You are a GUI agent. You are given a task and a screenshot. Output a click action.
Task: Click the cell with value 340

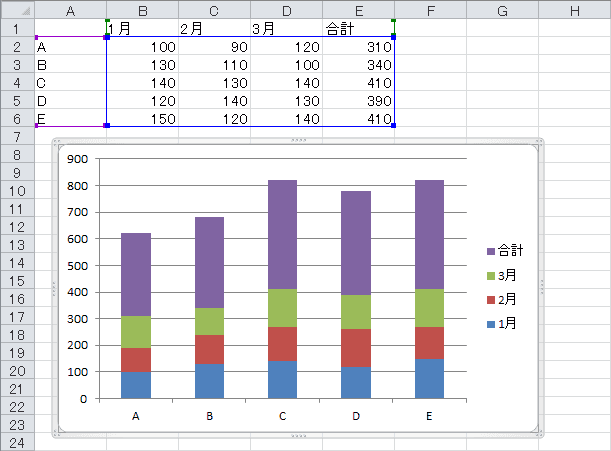coord(358,65)
